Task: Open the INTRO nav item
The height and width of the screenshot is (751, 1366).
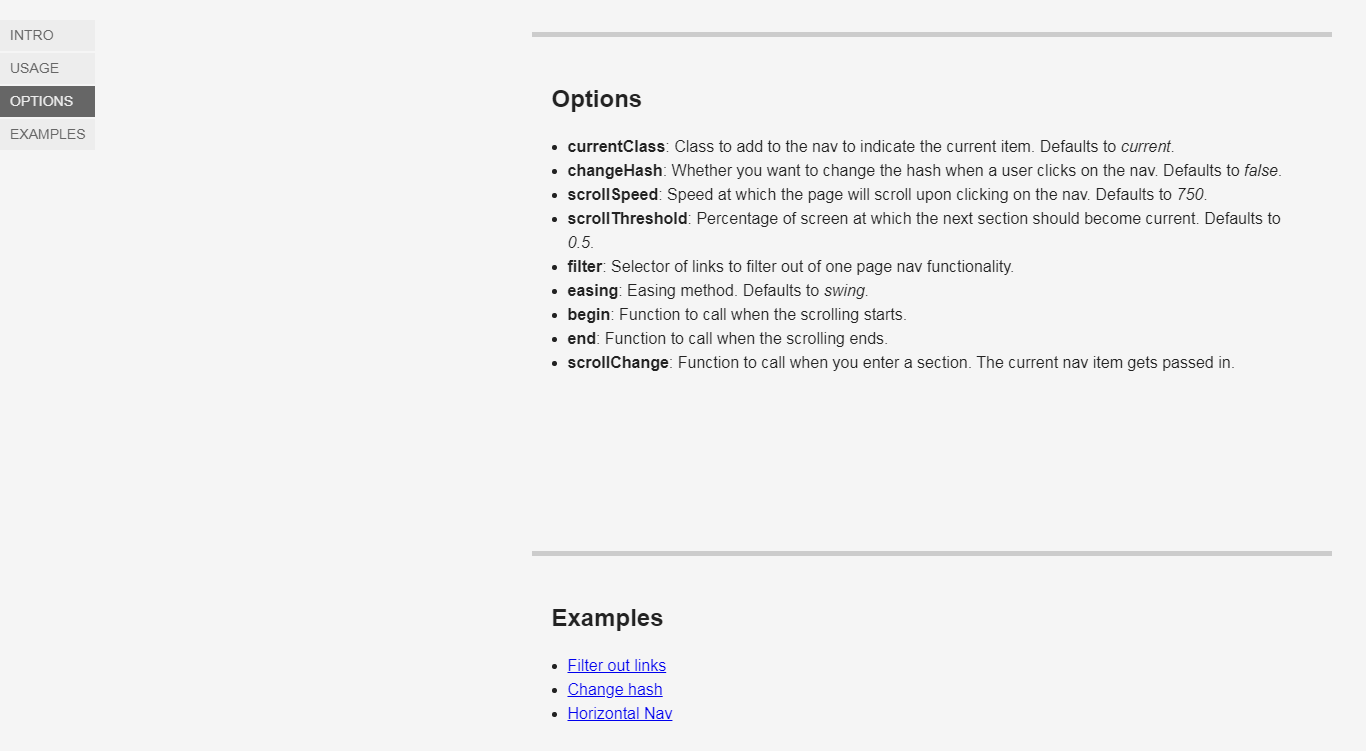Action: 47,35
